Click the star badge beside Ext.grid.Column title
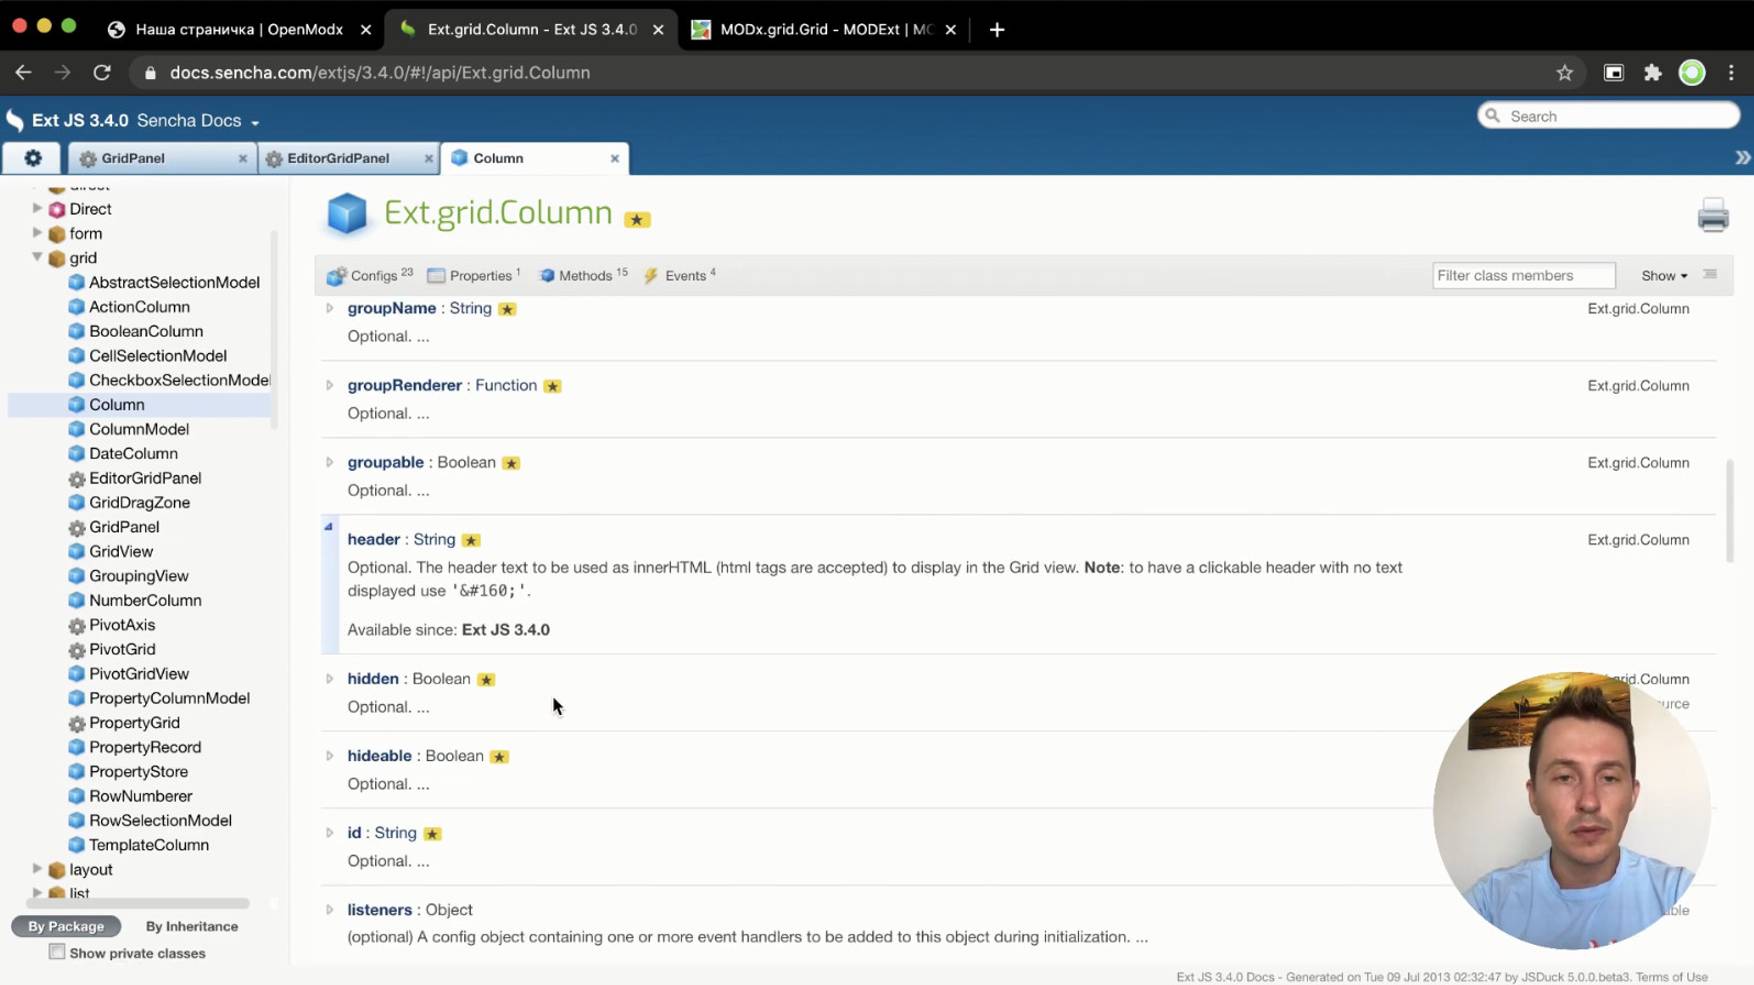Screen dimensions: 1754x985 [637, 220]
